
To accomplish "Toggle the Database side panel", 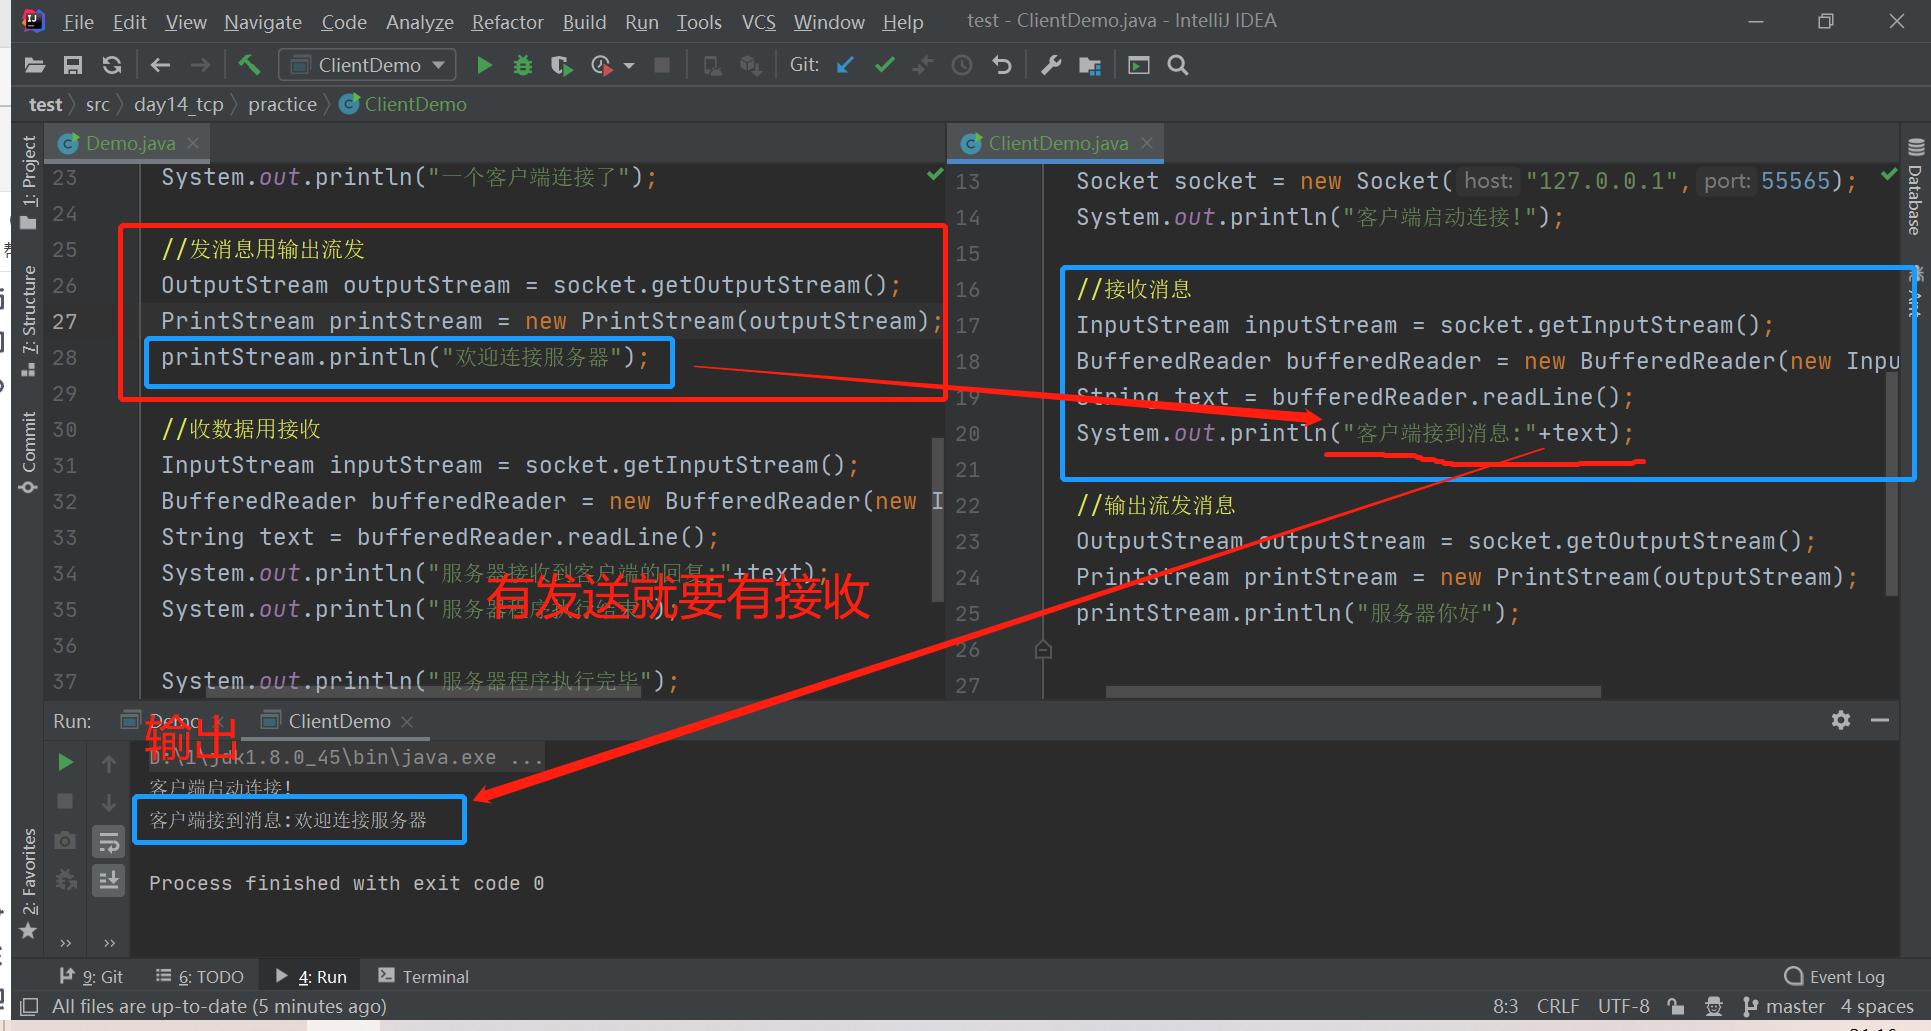I will 1914,187.
